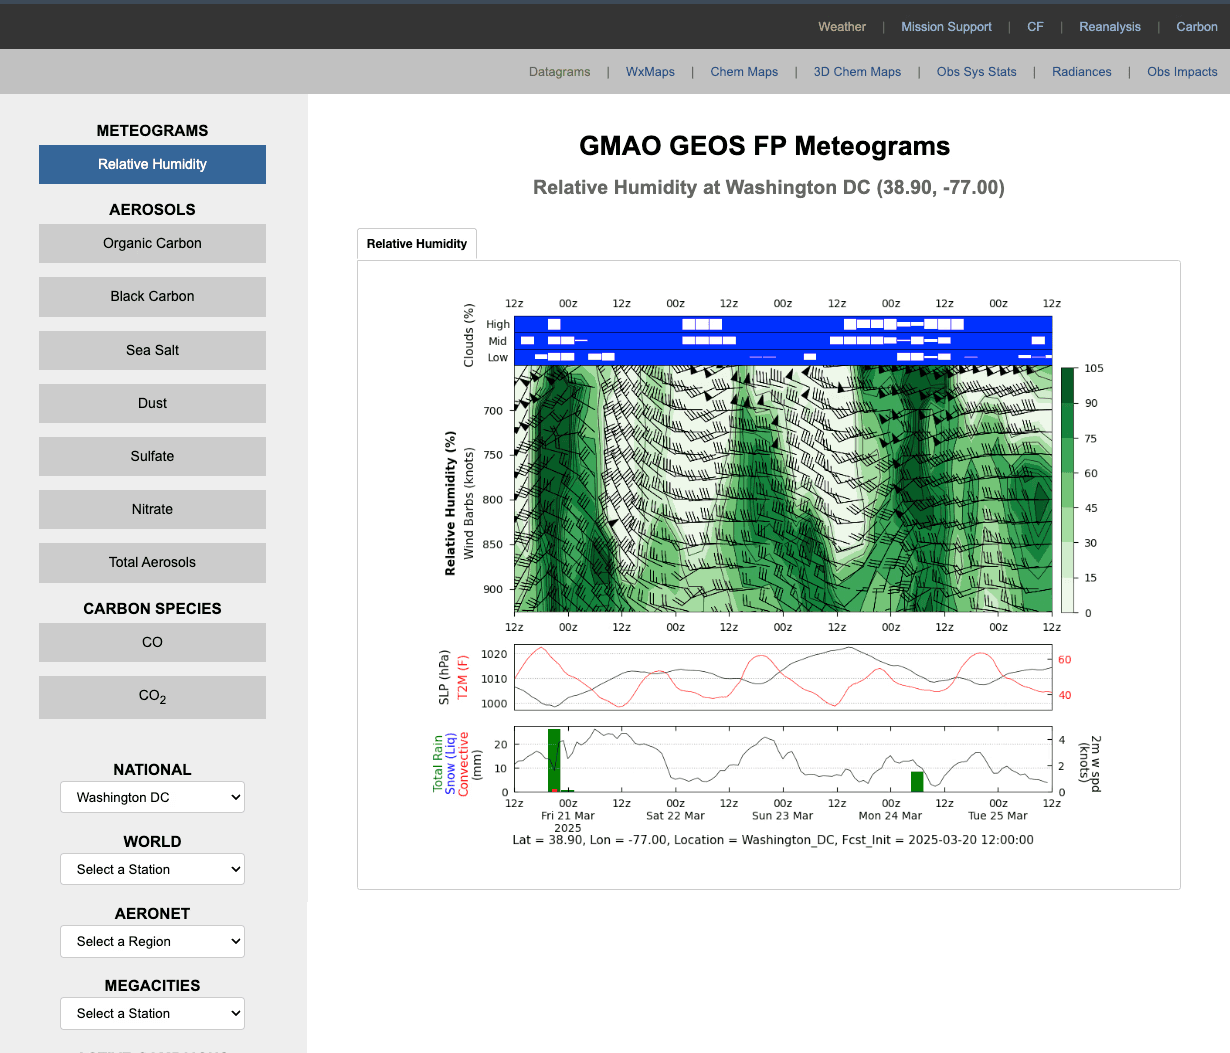Click the 'GMAO GEOS FP Meteograms' heading
The height and width of the screenshot is (1053, 1230).
(765, 146)
